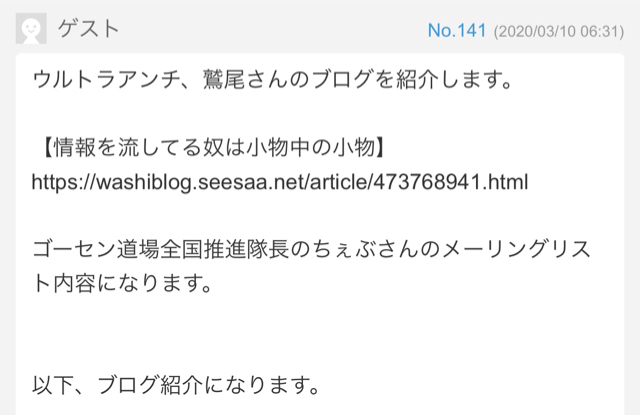Click the closing 】 bracket of the title
The height and width of the screenshot is (415, 640).
380,147
